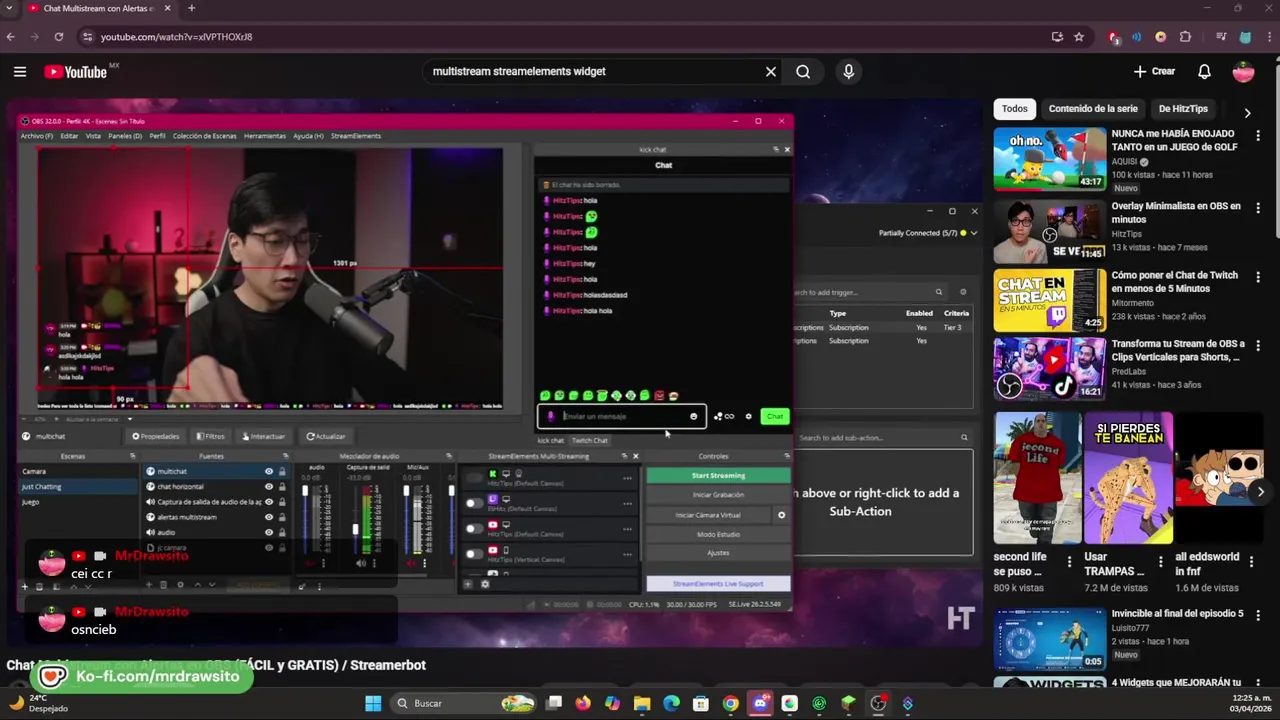Toggle visibility of the multichat source
The width and height of the screenshot is (1280, 720).
(268, 471)
